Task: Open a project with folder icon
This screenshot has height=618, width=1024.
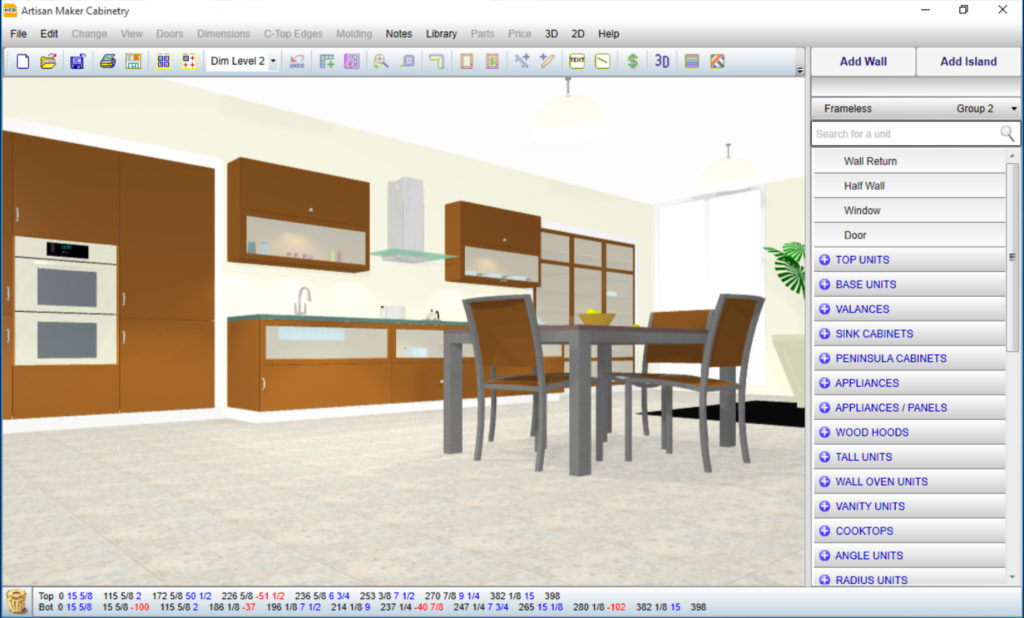Action: pos(48,61)
